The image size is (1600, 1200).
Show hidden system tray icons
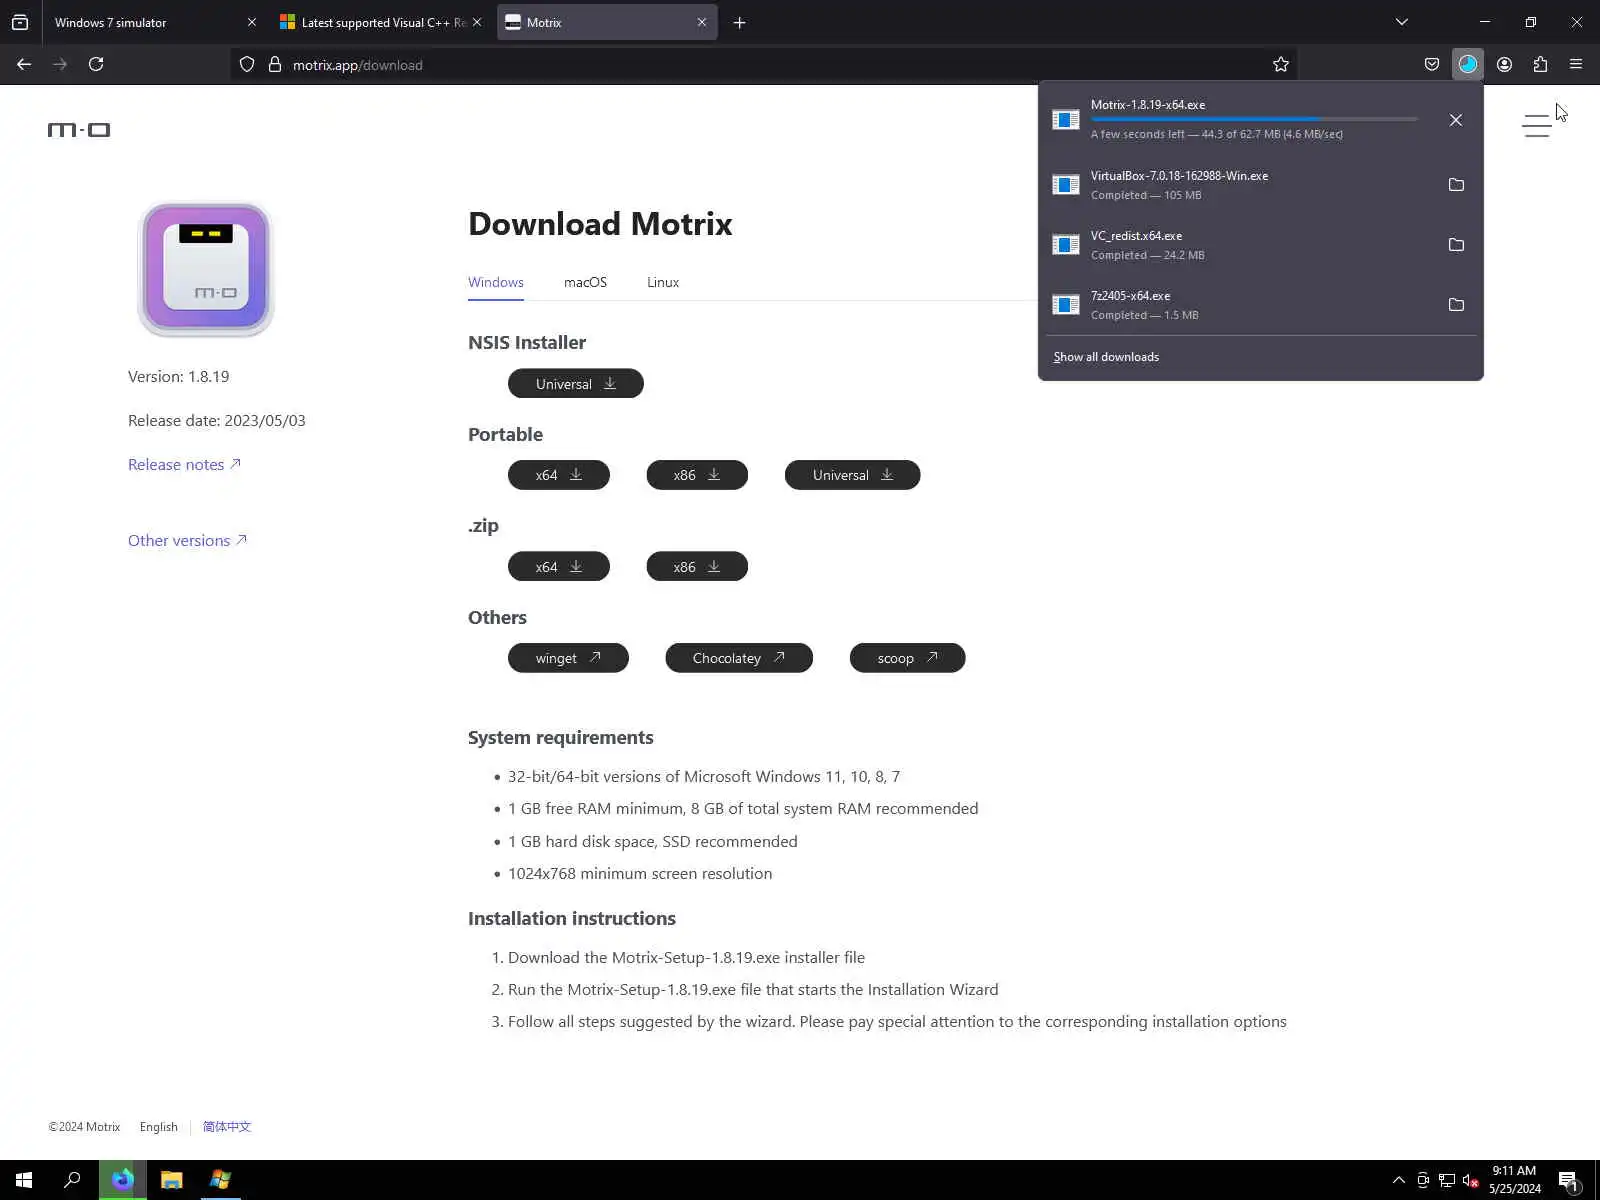[x=1399, y=1181]
